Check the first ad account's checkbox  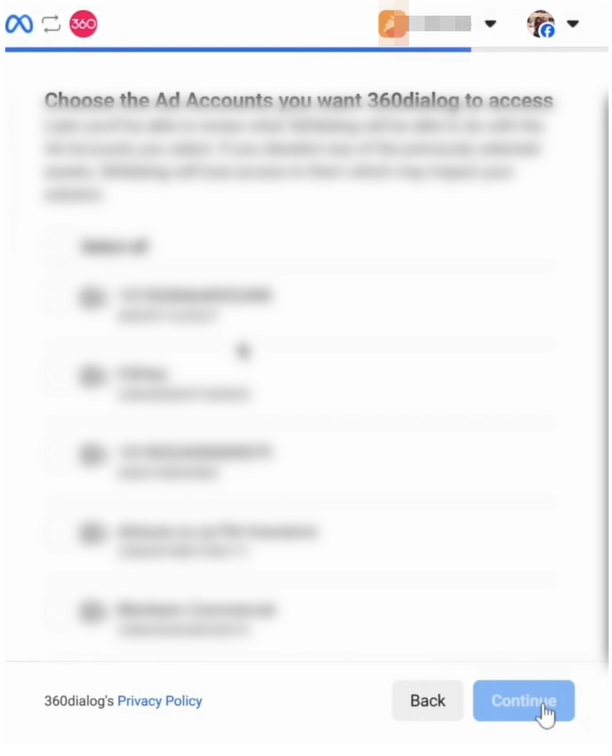(57, 297)
